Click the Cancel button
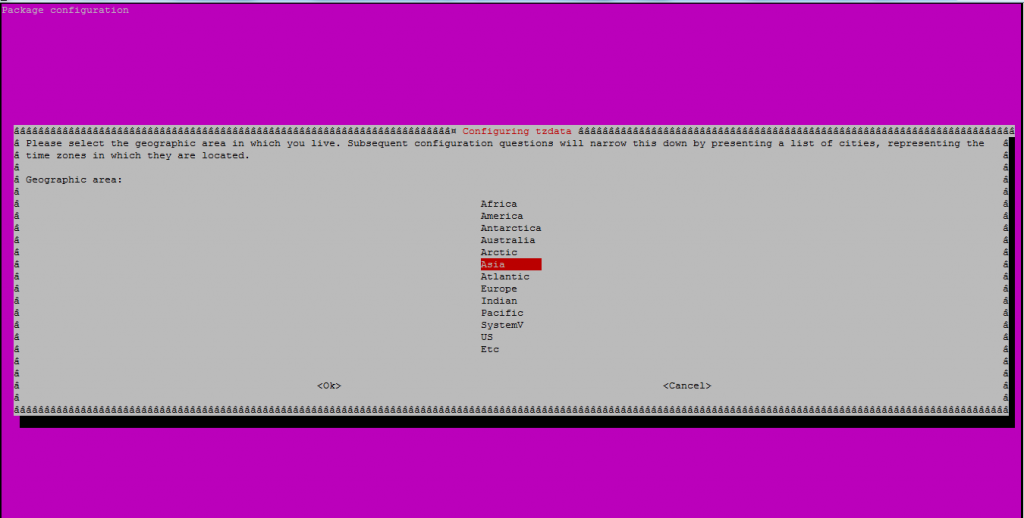This screenshot has width=1024, height=518. pyautogui.click(x=687, y=386)
